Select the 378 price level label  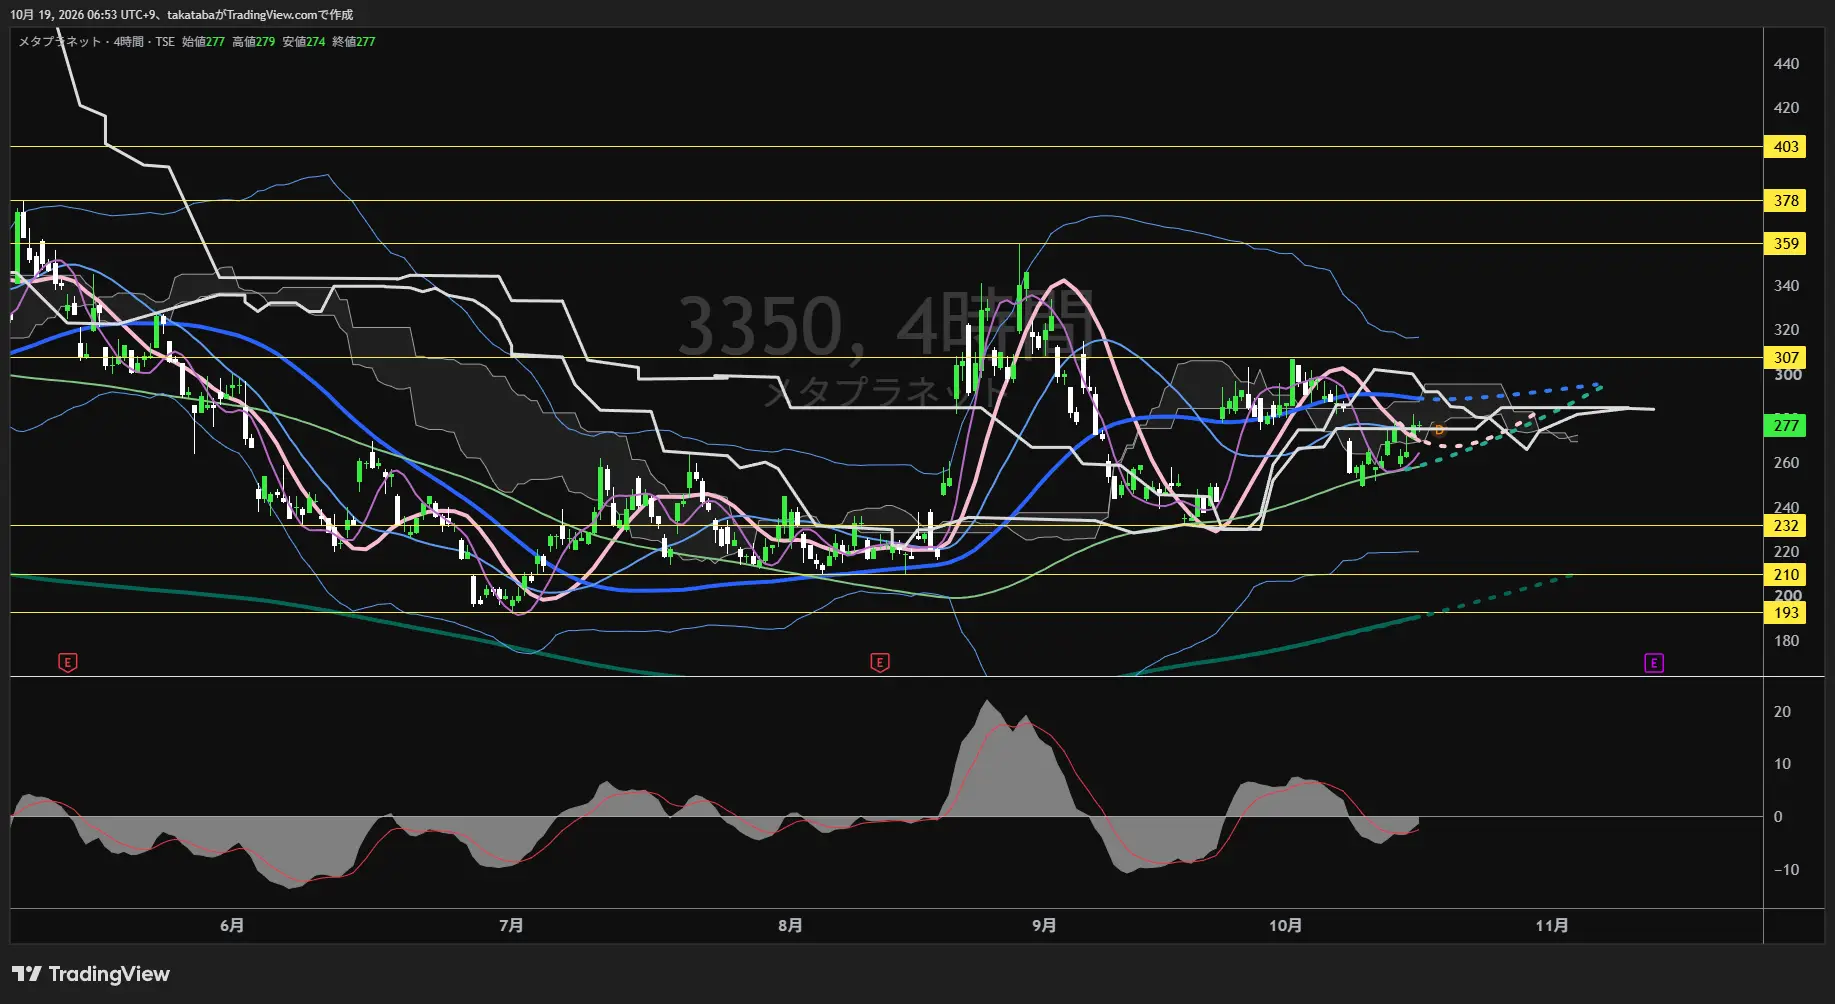pos(1786,201)
